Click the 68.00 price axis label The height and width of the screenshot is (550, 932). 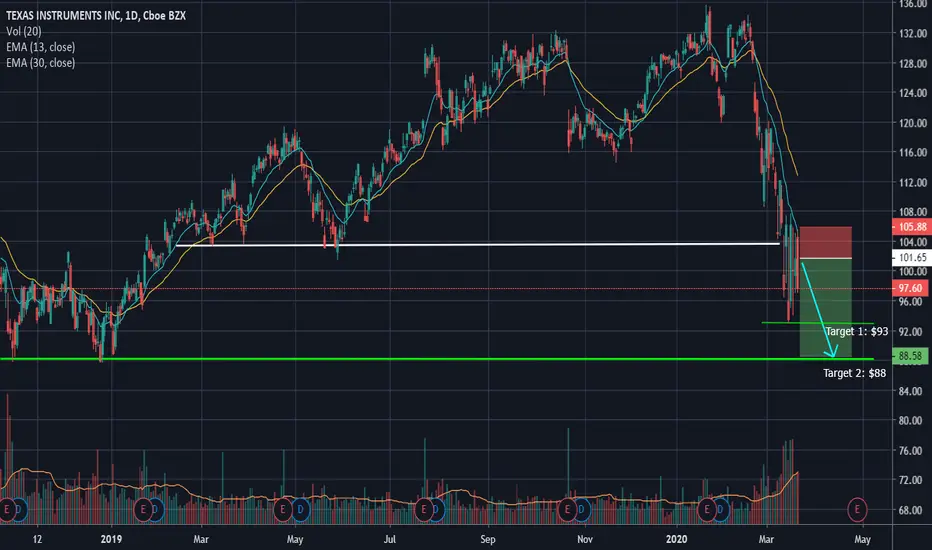tap(913, 511)
